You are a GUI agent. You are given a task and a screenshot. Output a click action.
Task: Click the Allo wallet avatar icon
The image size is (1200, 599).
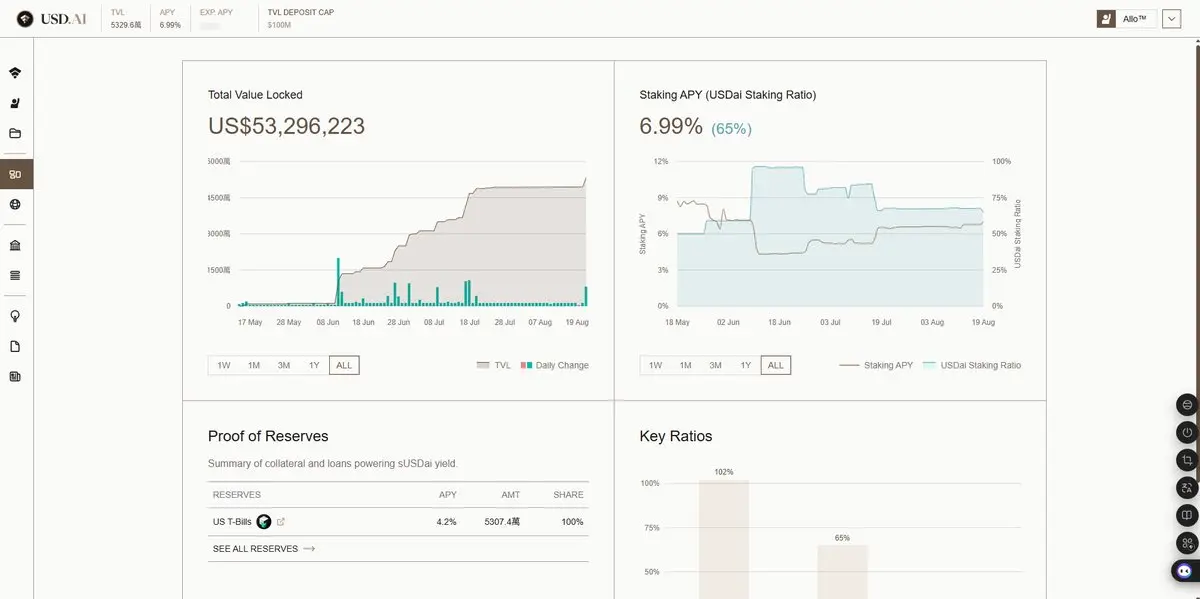[1106, 19]
